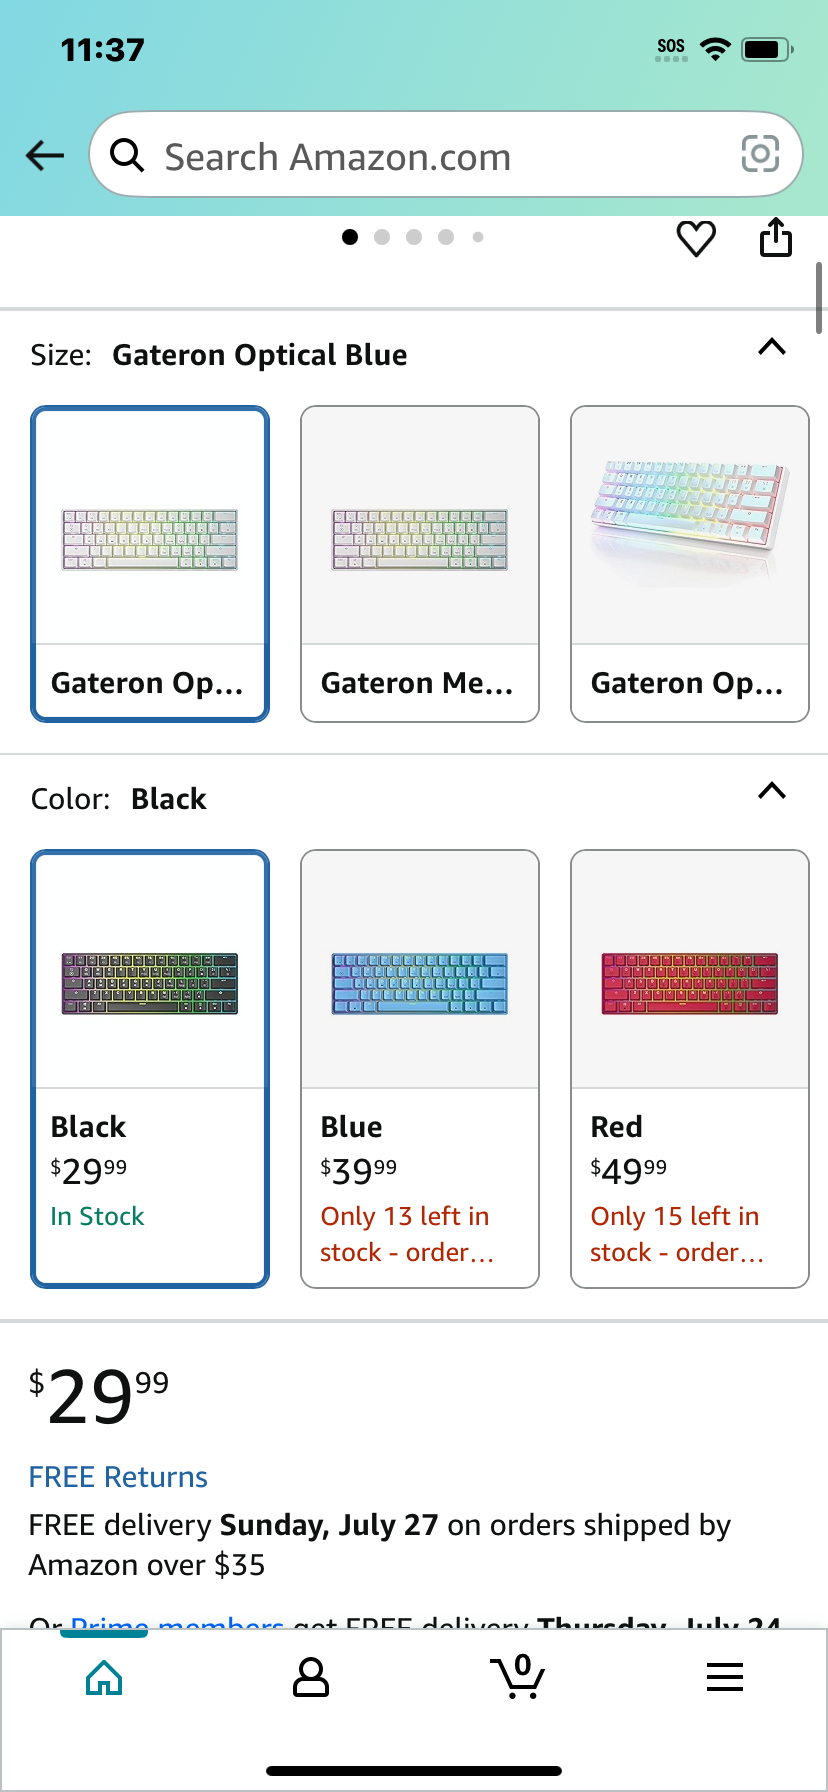Tap the back arrow icon
Viewport: 828px width, 1792px height.
(45, 155)
